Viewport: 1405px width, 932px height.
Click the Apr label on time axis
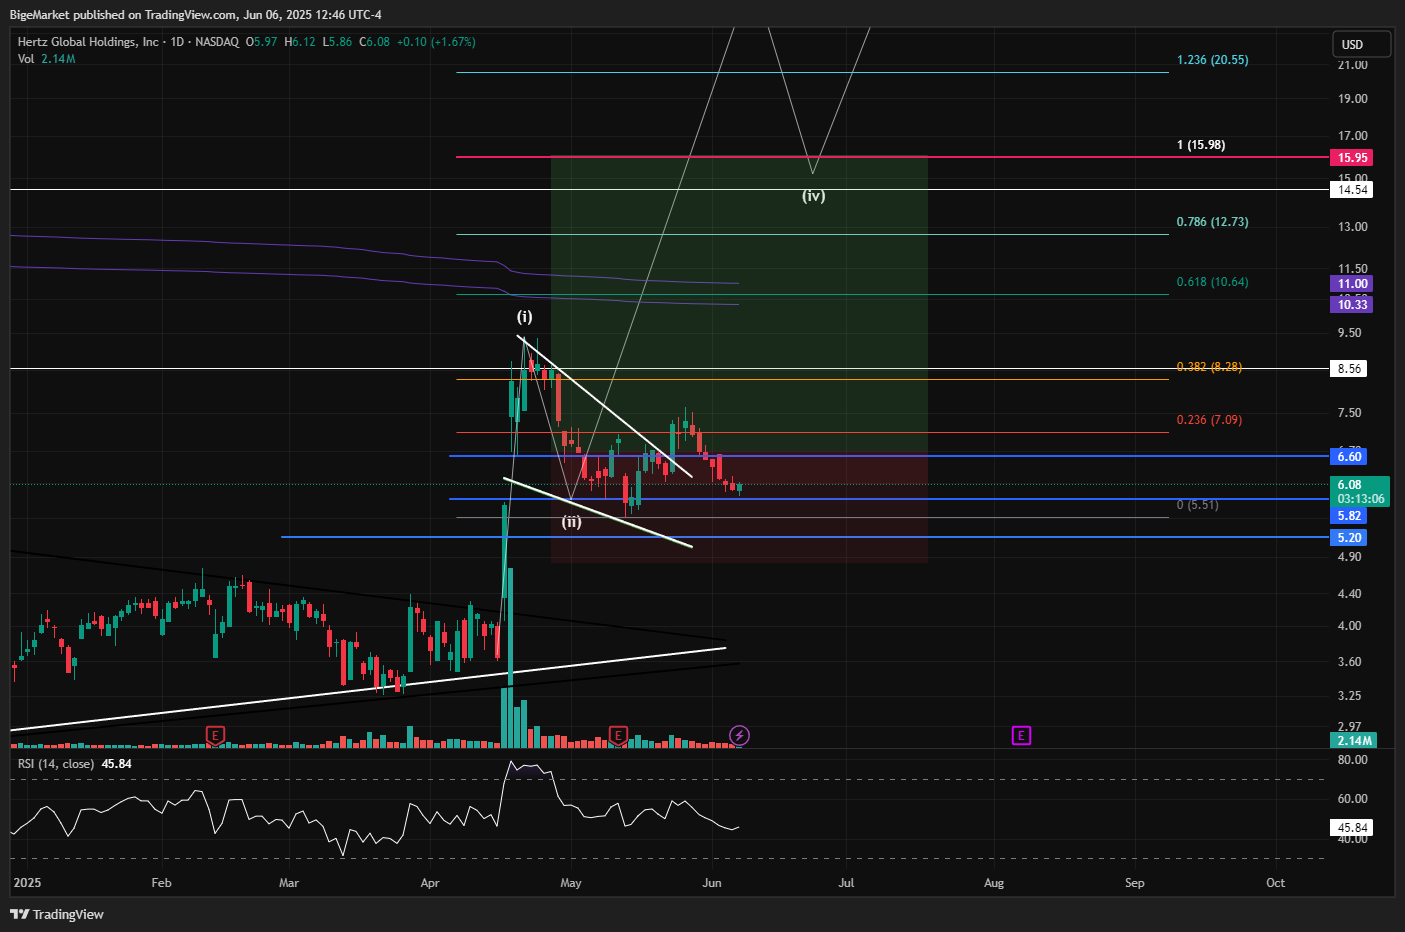pyautogui.click(x=430, y=883)
